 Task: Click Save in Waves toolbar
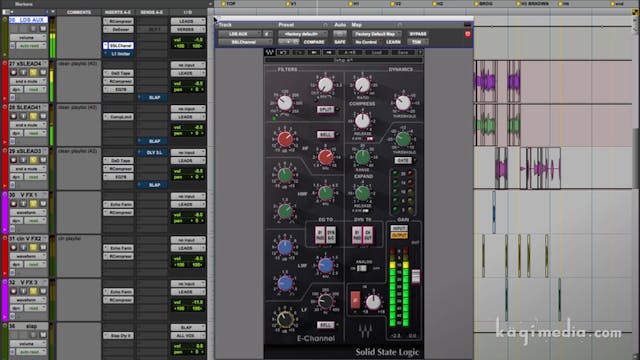click(403, 52)
